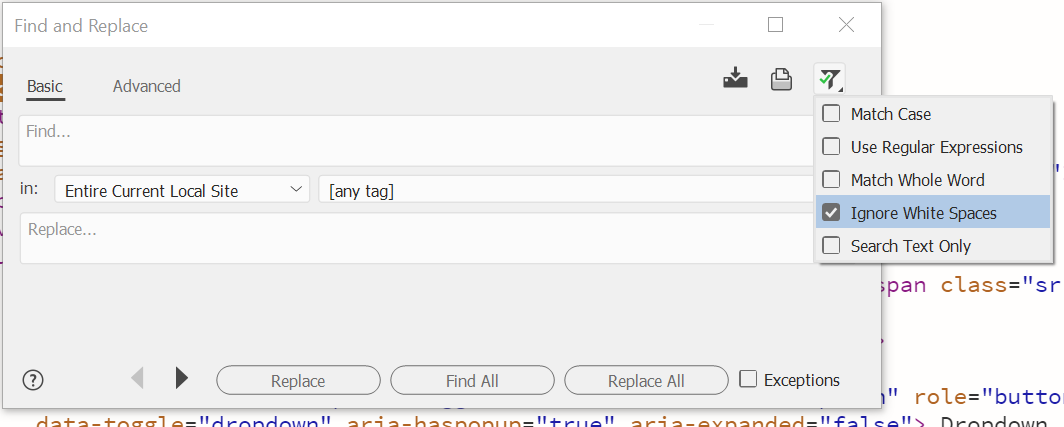Find next with the right arrow

(x=181, y=378)
